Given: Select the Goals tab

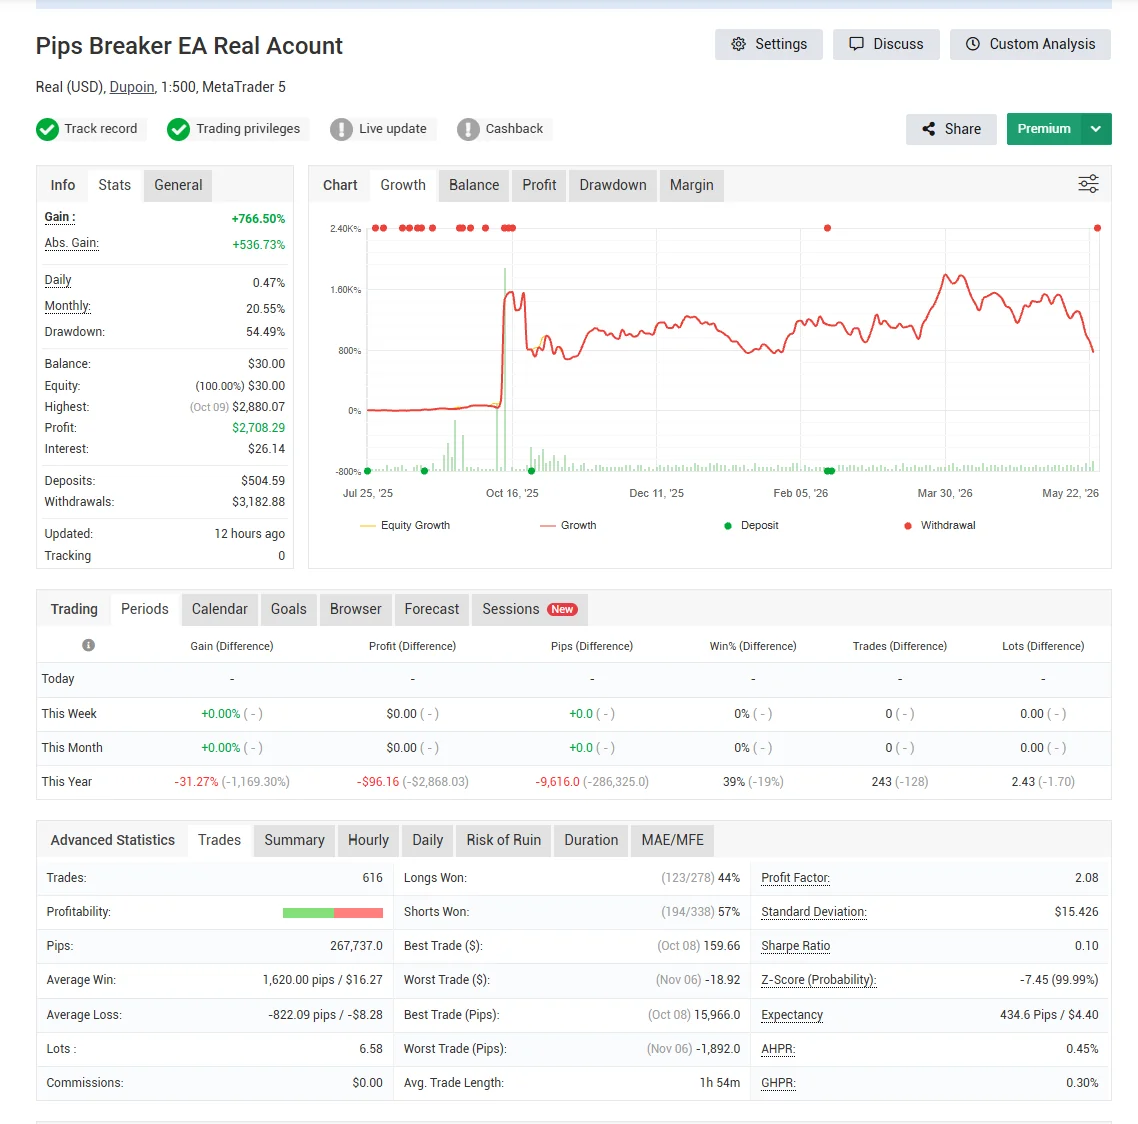Looking at the screenshot, I should [289, 610].
